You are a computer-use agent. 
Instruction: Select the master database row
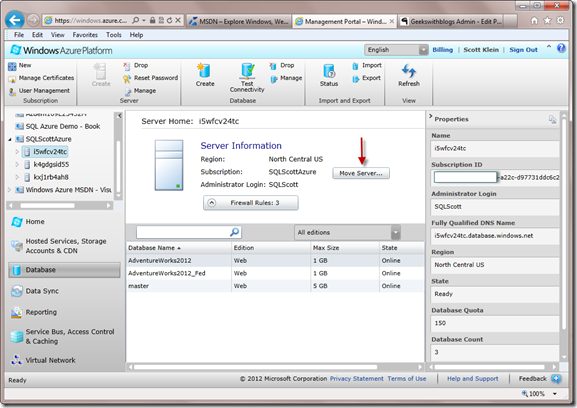pos(275,286)
